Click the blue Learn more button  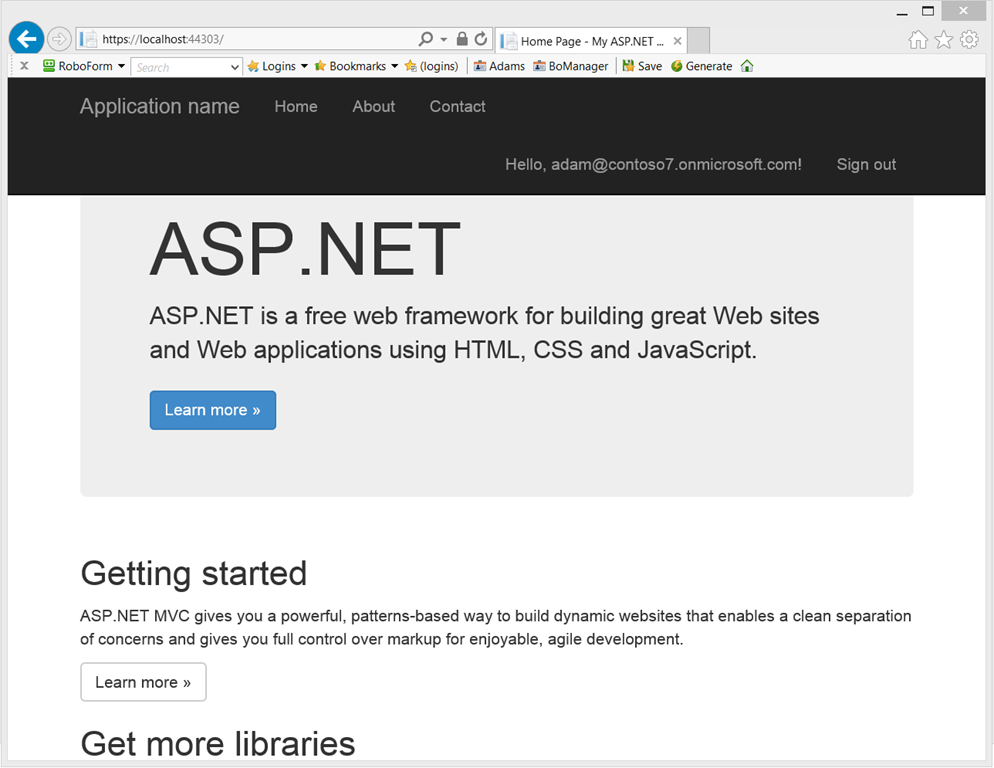(x=213, y=410)
